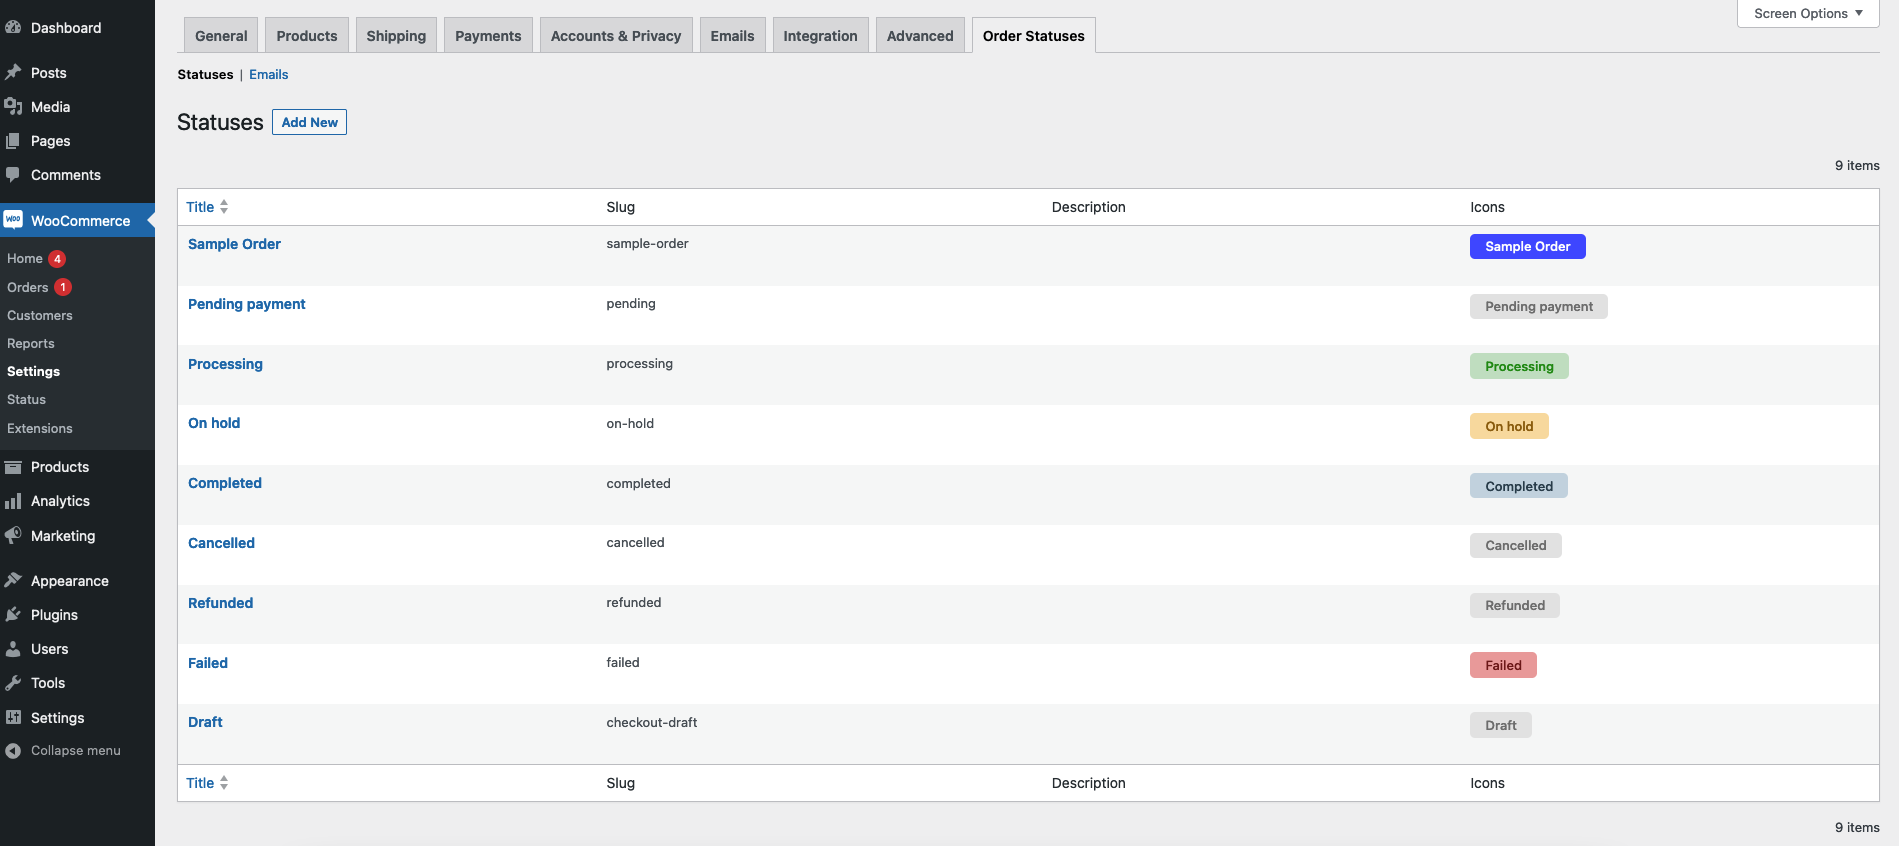Click the WooCommerce logo icon
This screenshot has height=846, width=1899.
coord(13,220)
